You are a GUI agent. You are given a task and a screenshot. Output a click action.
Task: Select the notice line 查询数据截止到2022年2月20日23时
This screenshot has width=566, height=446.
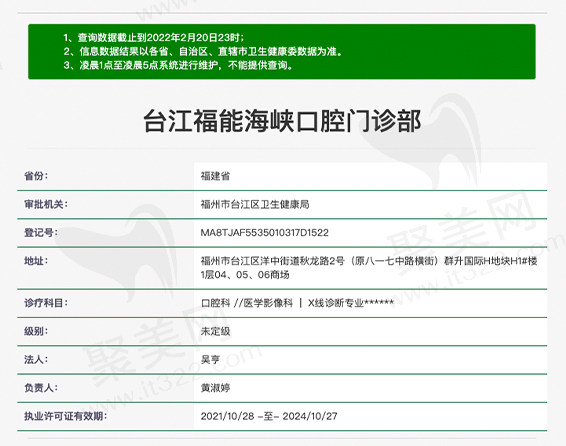point(154,38)
